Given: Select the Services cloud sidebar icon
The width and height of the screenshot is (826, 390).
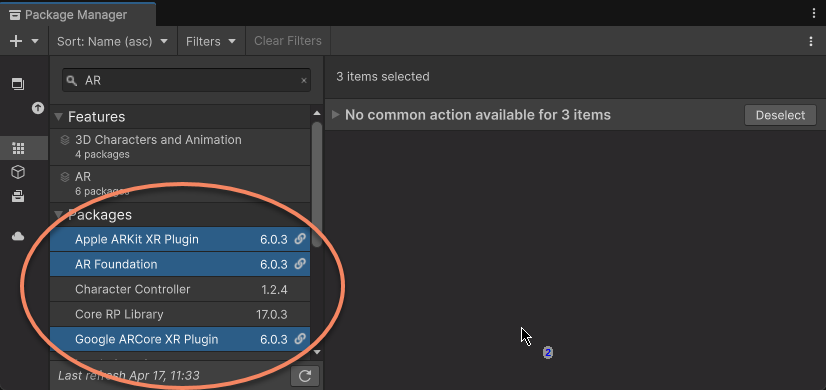Looking at the screenshot, I should pyautogui.click(x=18, y=236).
